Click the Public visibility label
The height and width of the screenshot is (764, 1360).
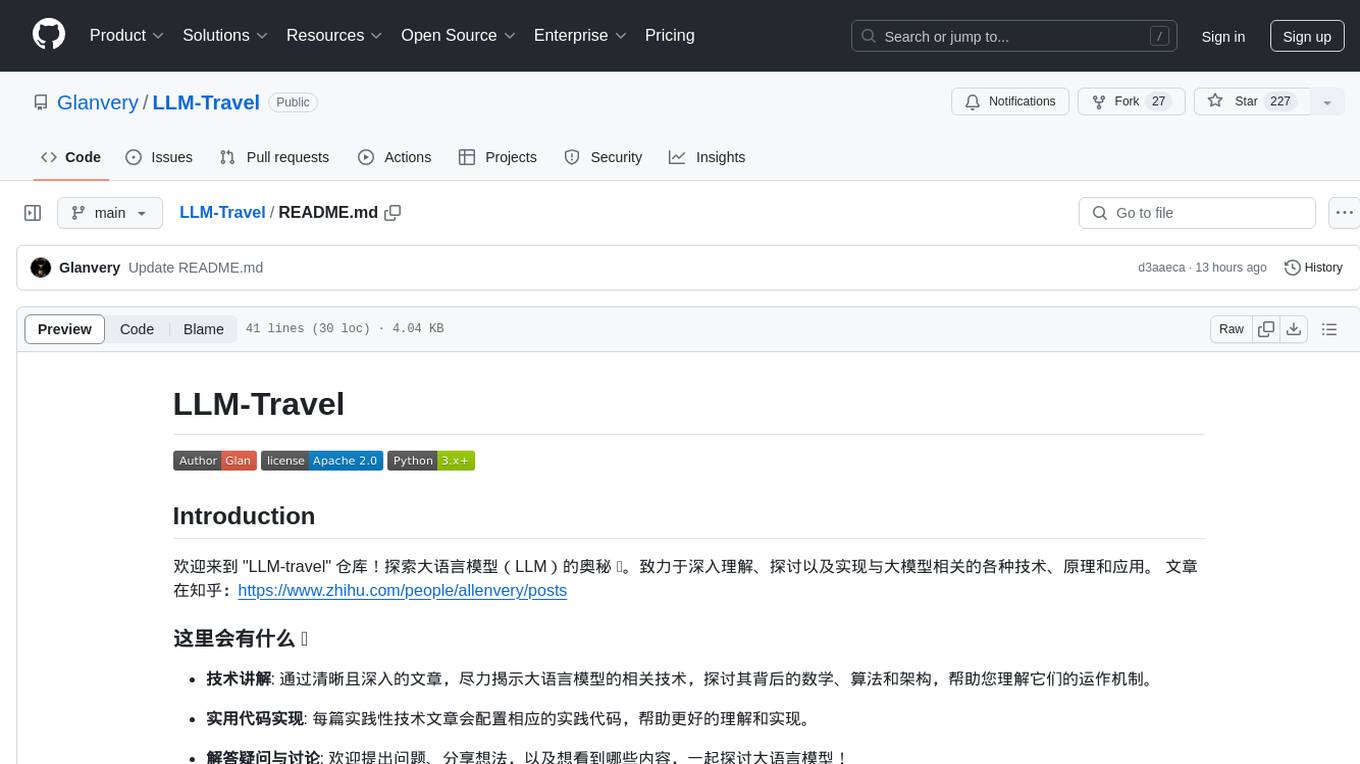(x=293, y=102)
